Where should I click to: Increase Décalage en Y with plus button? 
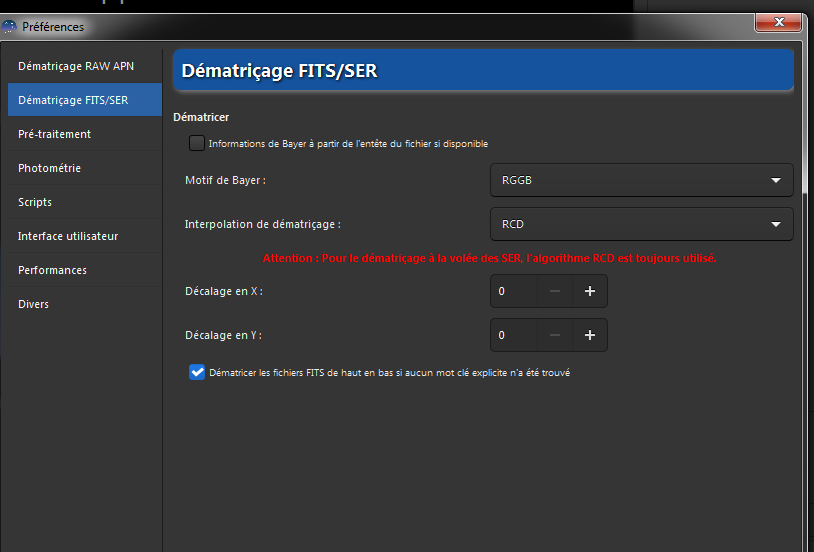[590, 335]
